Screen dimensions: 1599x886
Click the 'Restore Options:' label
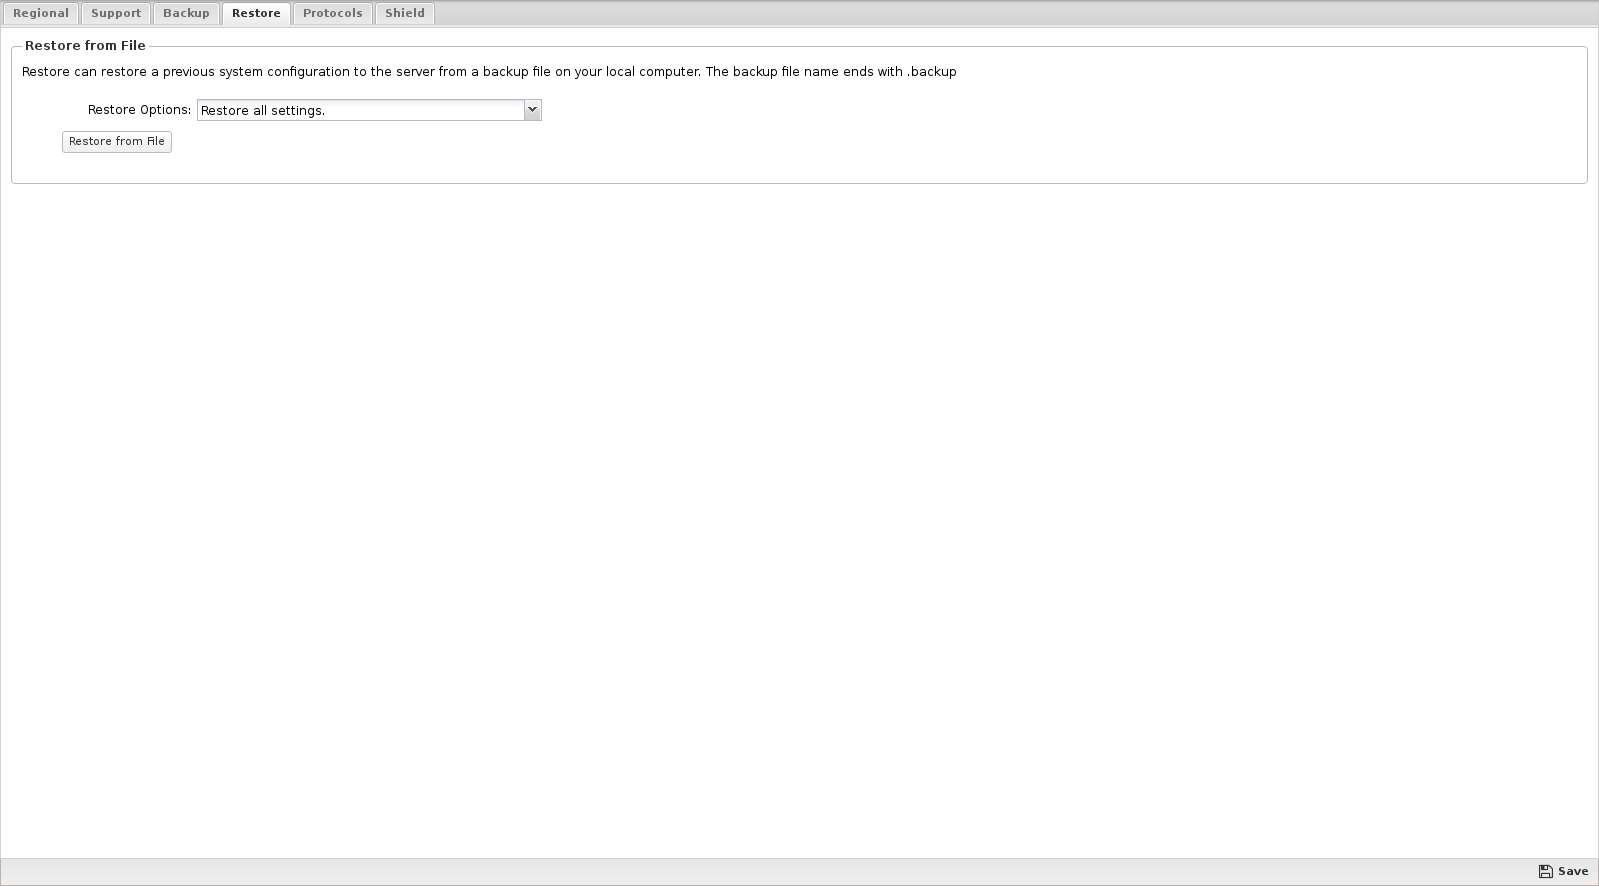click(x=139, y=110)
